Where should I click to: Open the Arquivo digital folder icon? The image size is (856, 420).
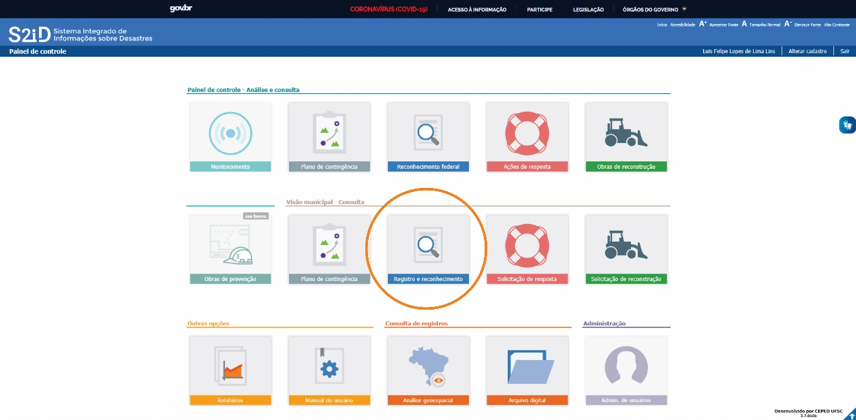click(x=527, y=366)
